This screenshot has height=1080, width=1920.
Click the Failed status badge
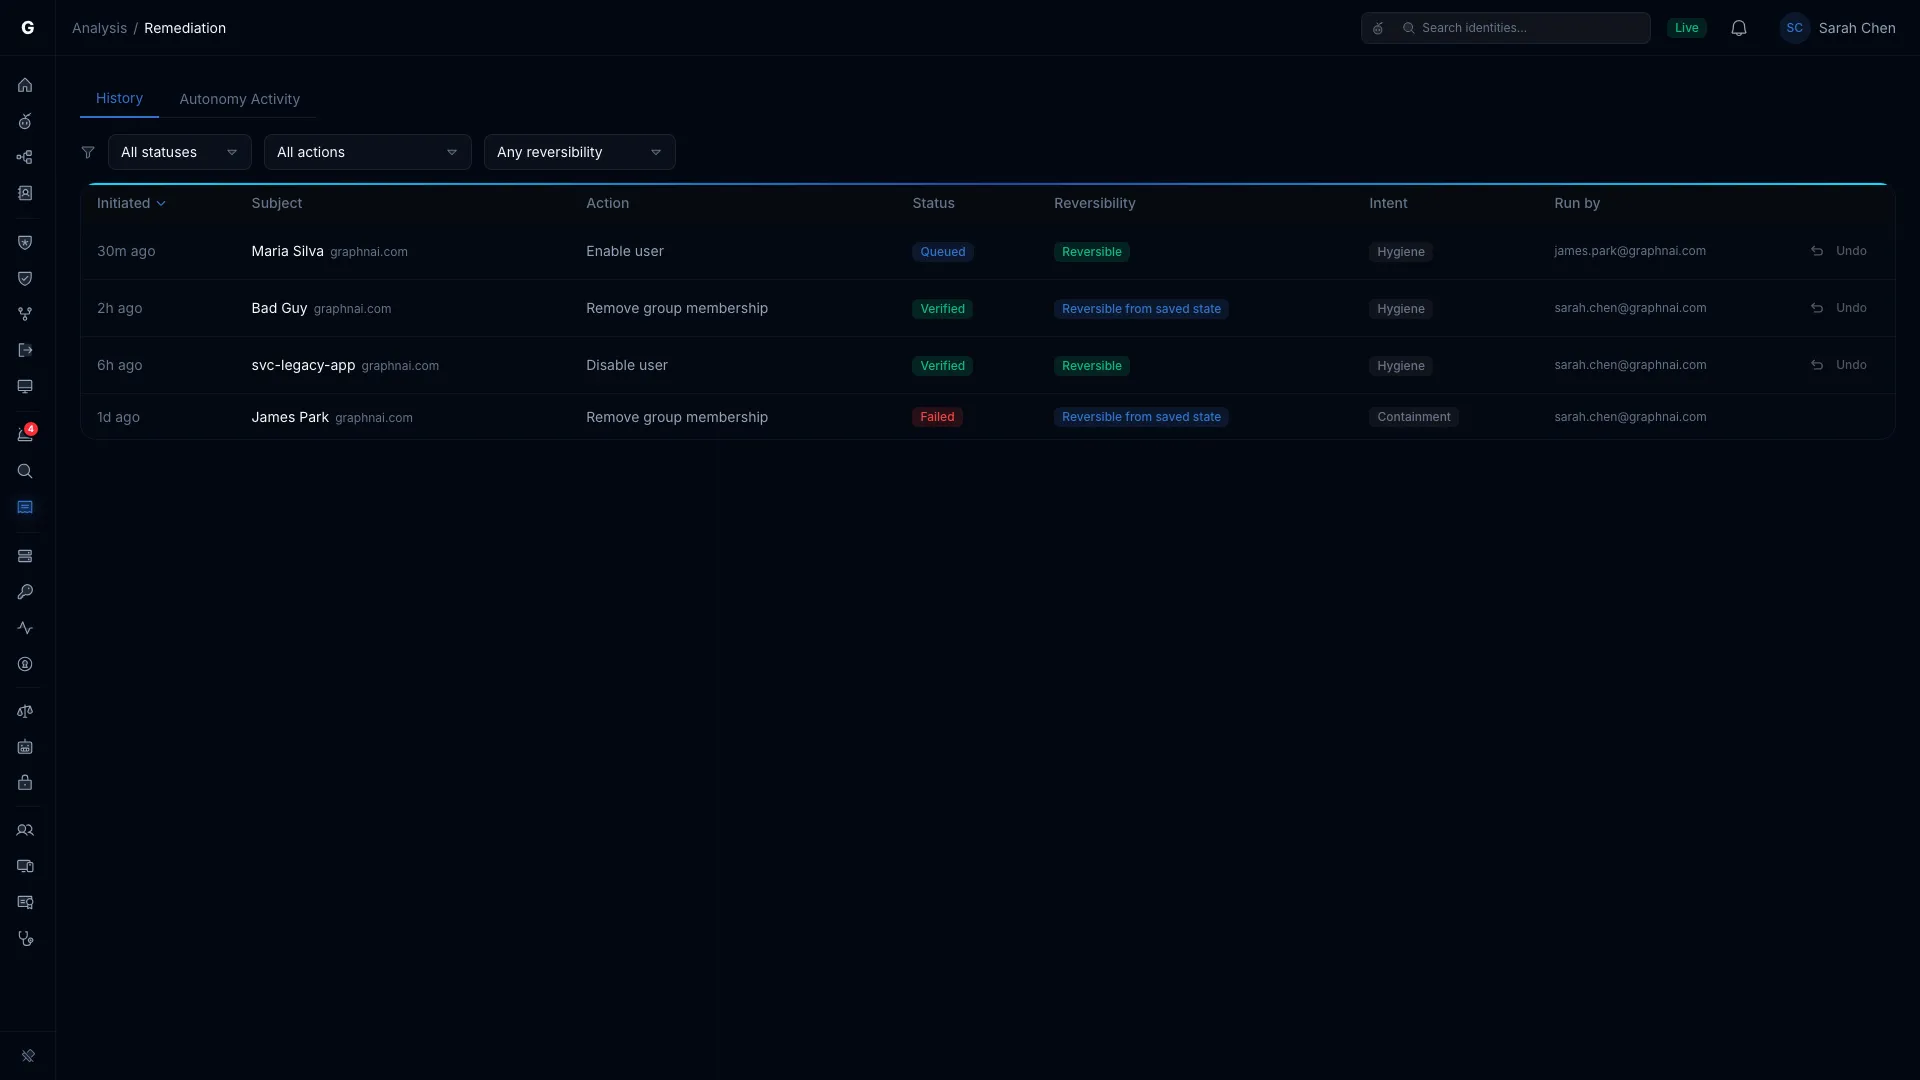937,417
